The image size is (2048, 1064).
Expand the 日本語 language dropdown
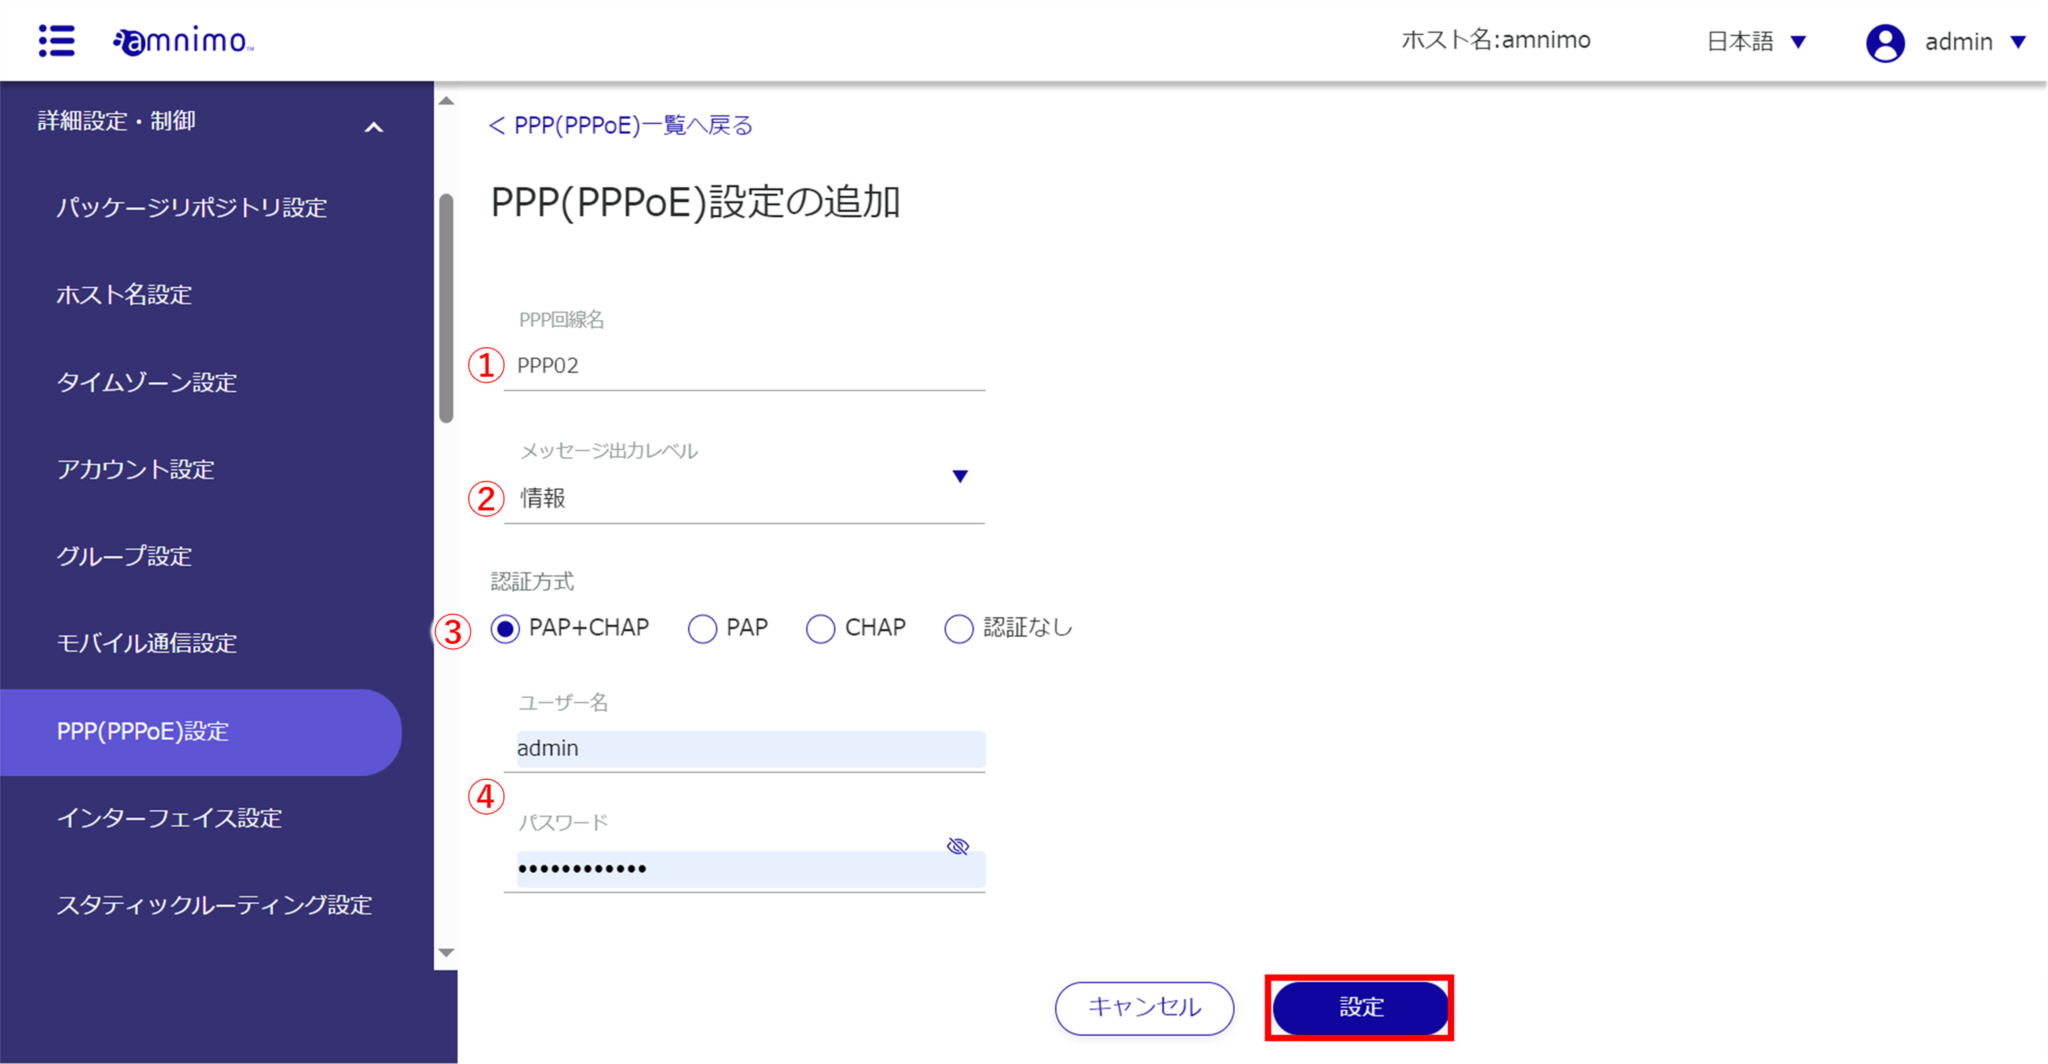point(1757,41)
